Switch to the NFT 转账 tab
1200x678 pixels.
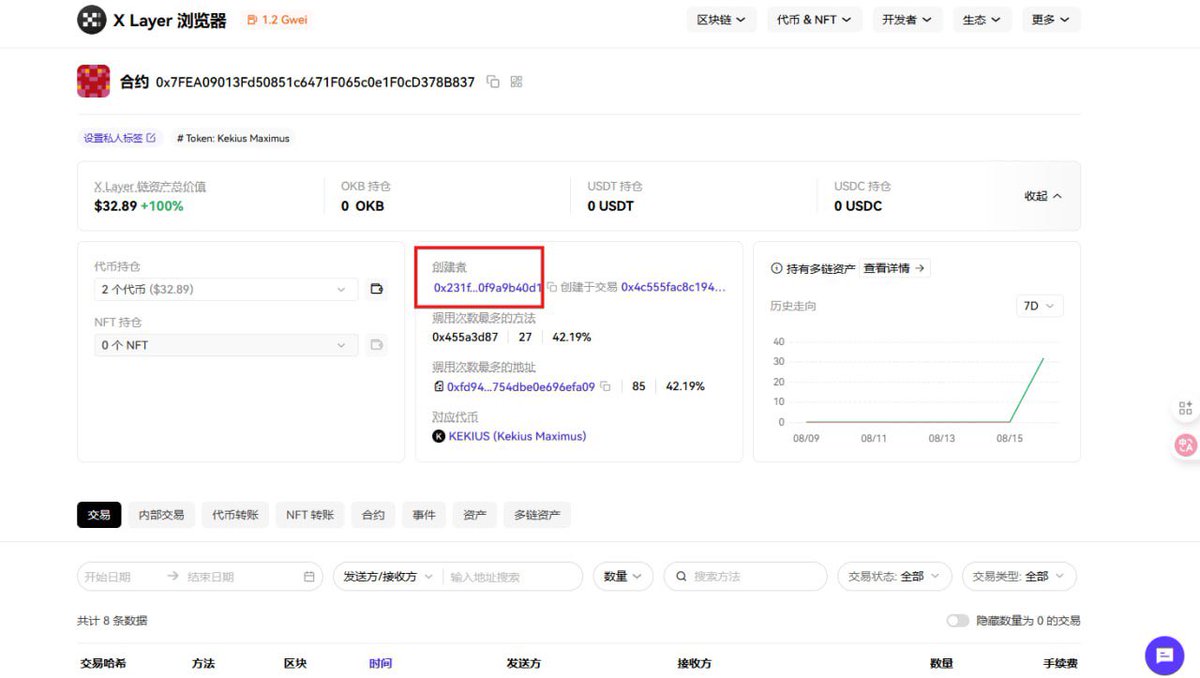click(310, 515)
